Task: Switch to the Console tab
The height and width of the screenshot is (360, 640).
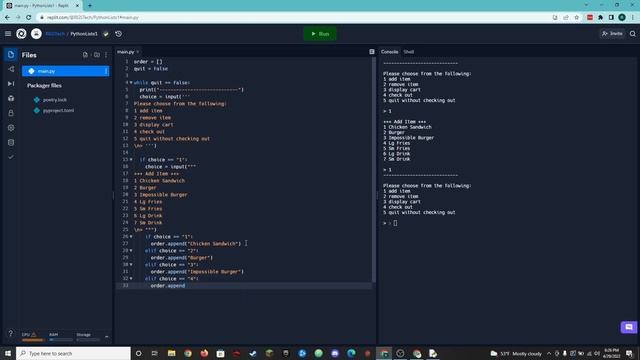Action: point(389,52)
